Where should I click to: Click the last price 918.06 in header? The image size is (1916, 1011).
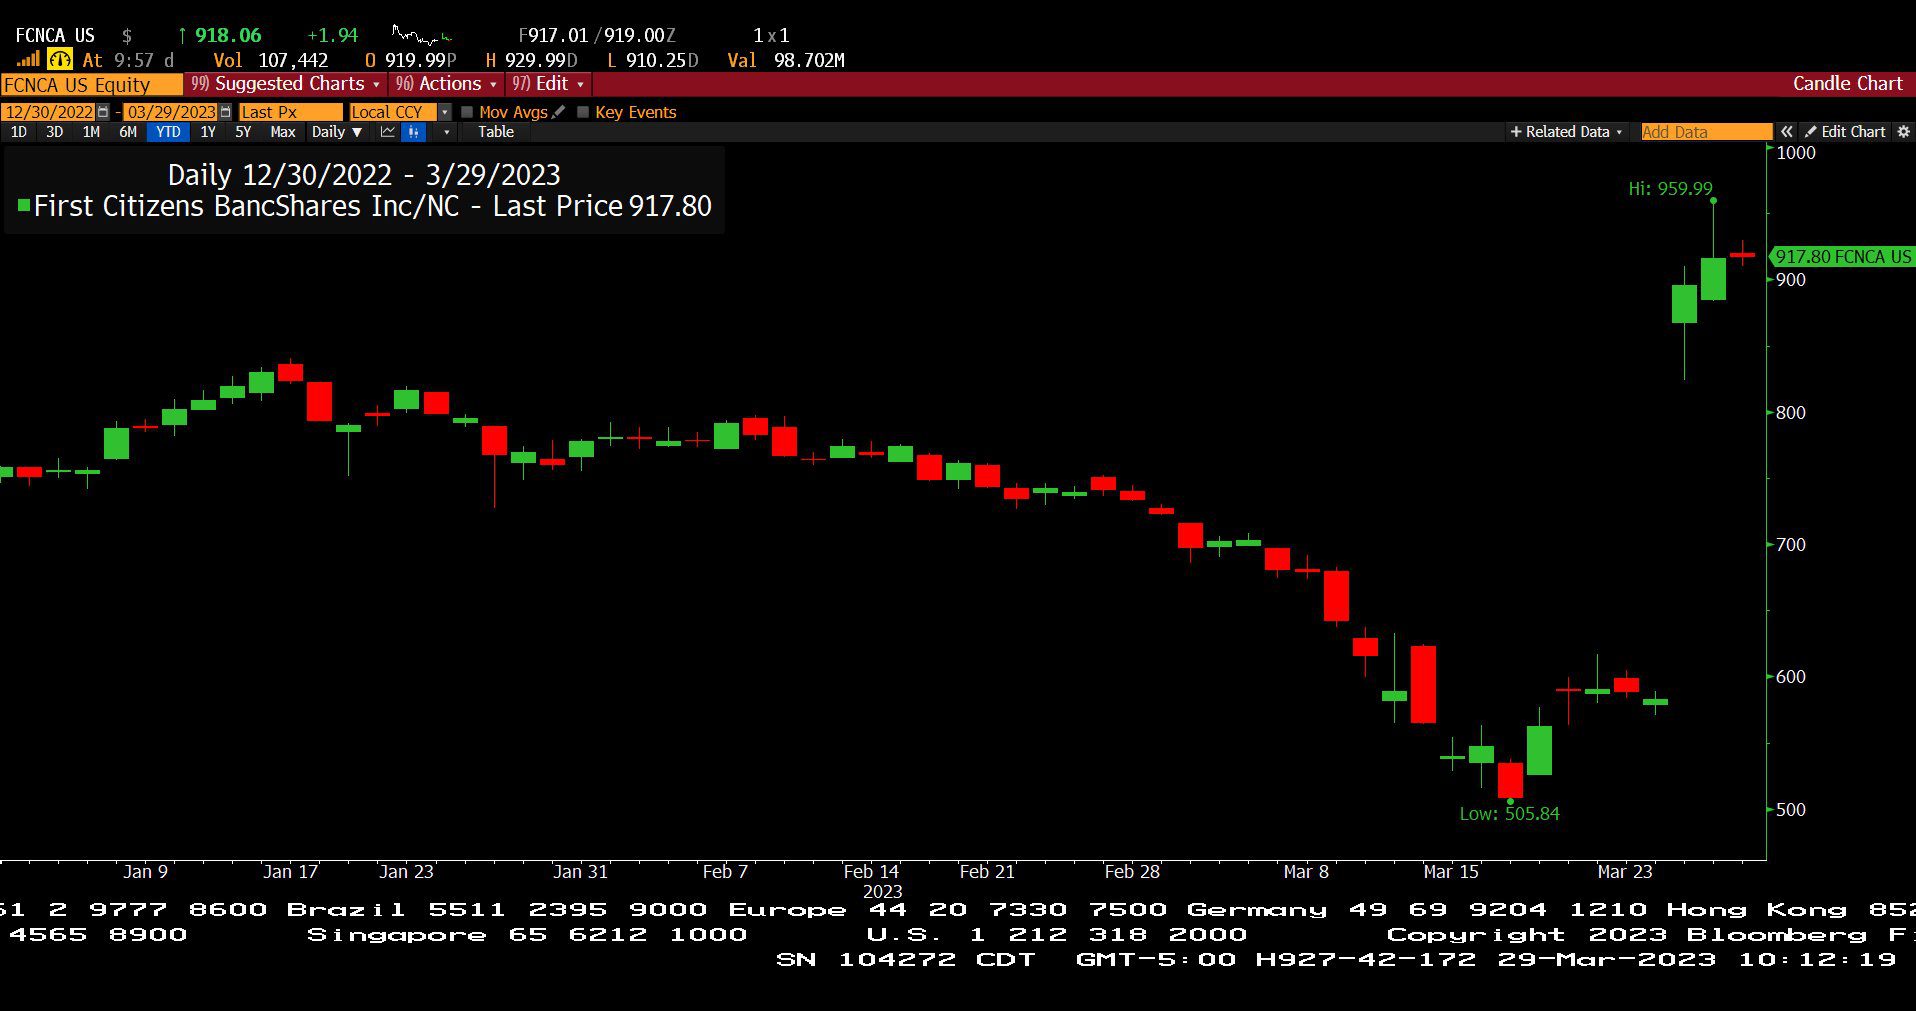(228, 35)
